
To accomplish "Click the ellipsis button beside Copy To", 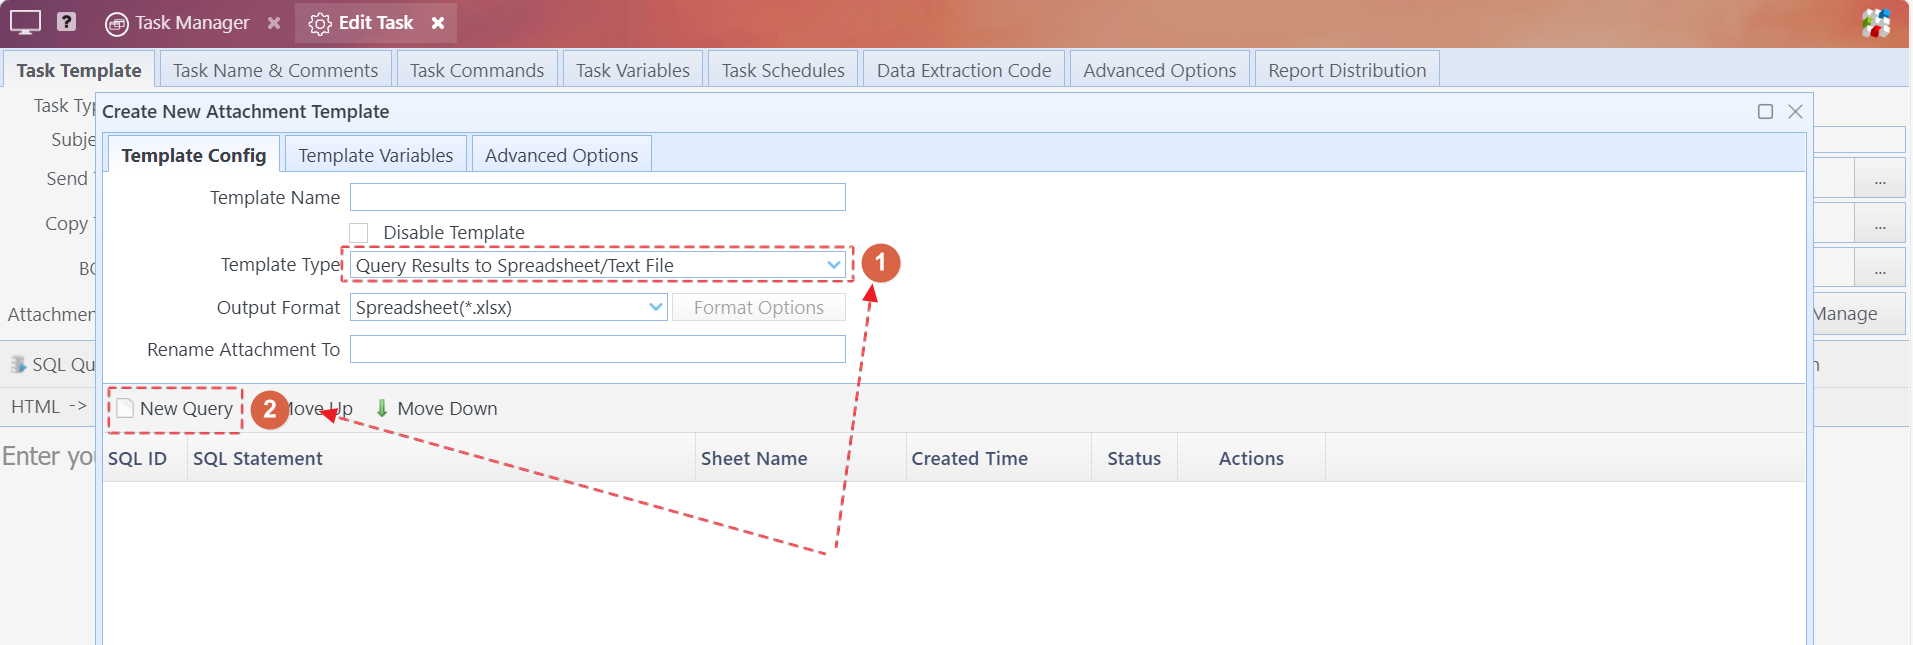I will coord(1880,223).
